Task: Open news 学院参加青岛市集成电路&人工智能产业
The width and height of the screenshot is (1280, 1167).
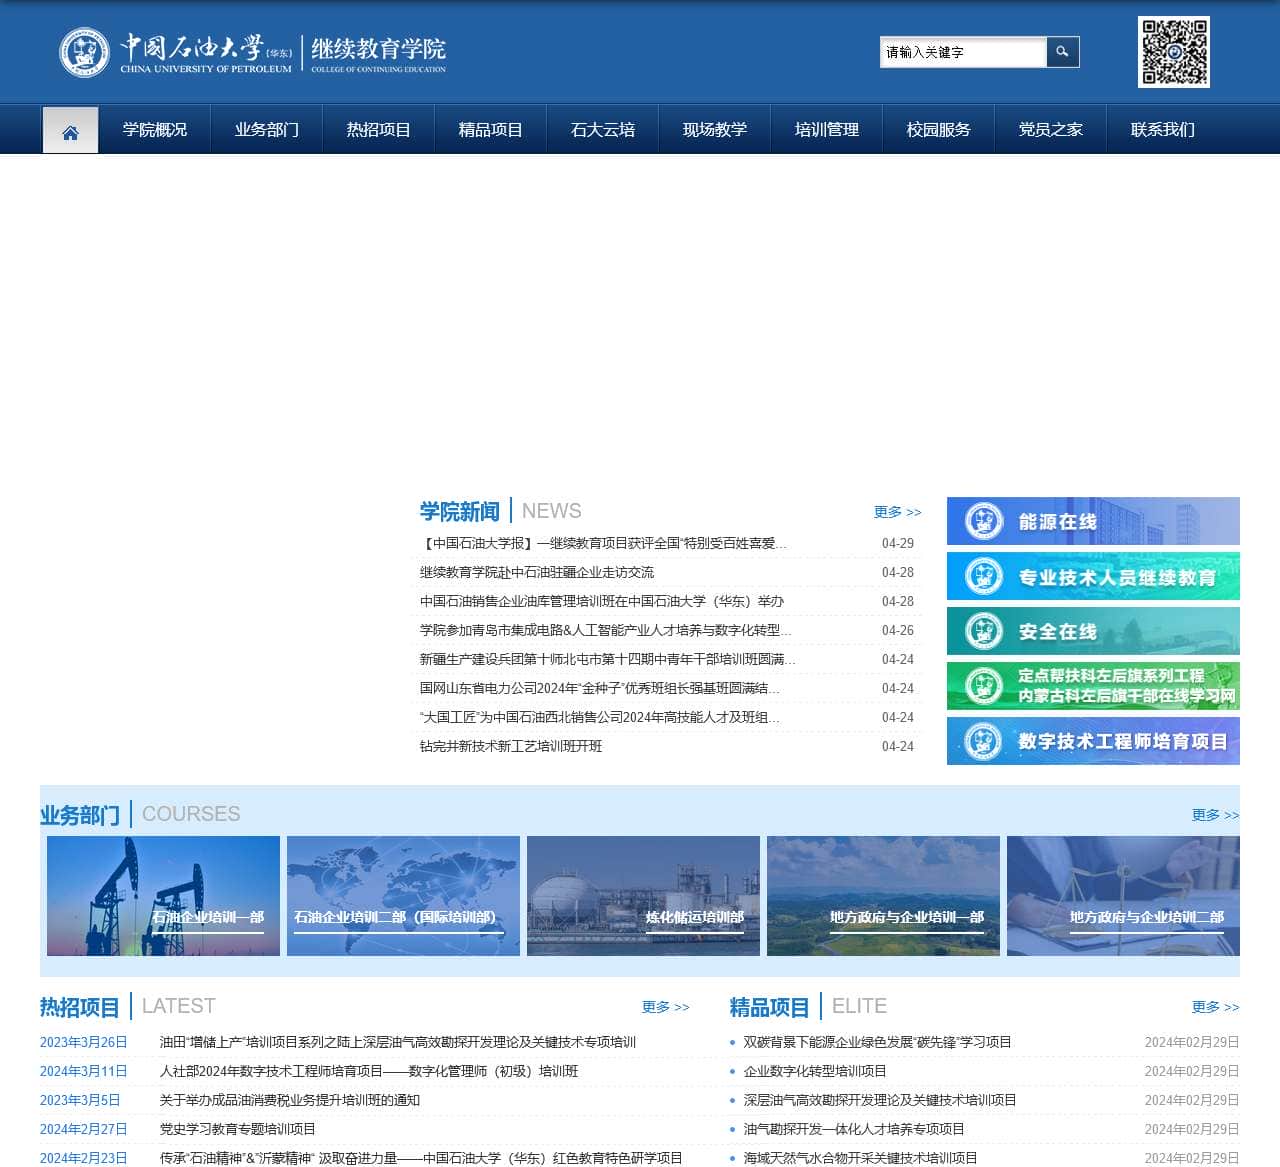Action: click(605, 630)
